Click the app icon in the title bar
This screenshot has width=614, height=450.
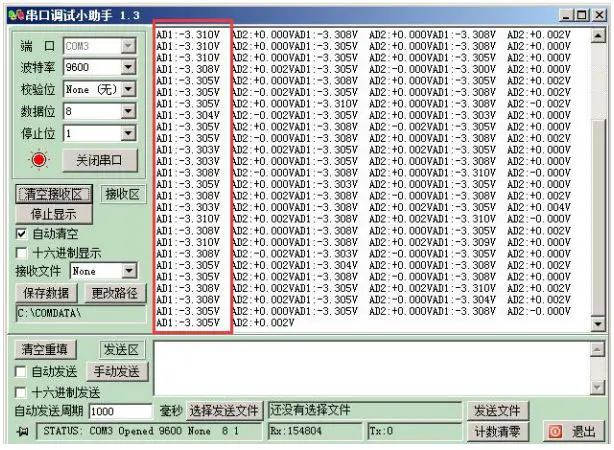(x=16, y=15)
